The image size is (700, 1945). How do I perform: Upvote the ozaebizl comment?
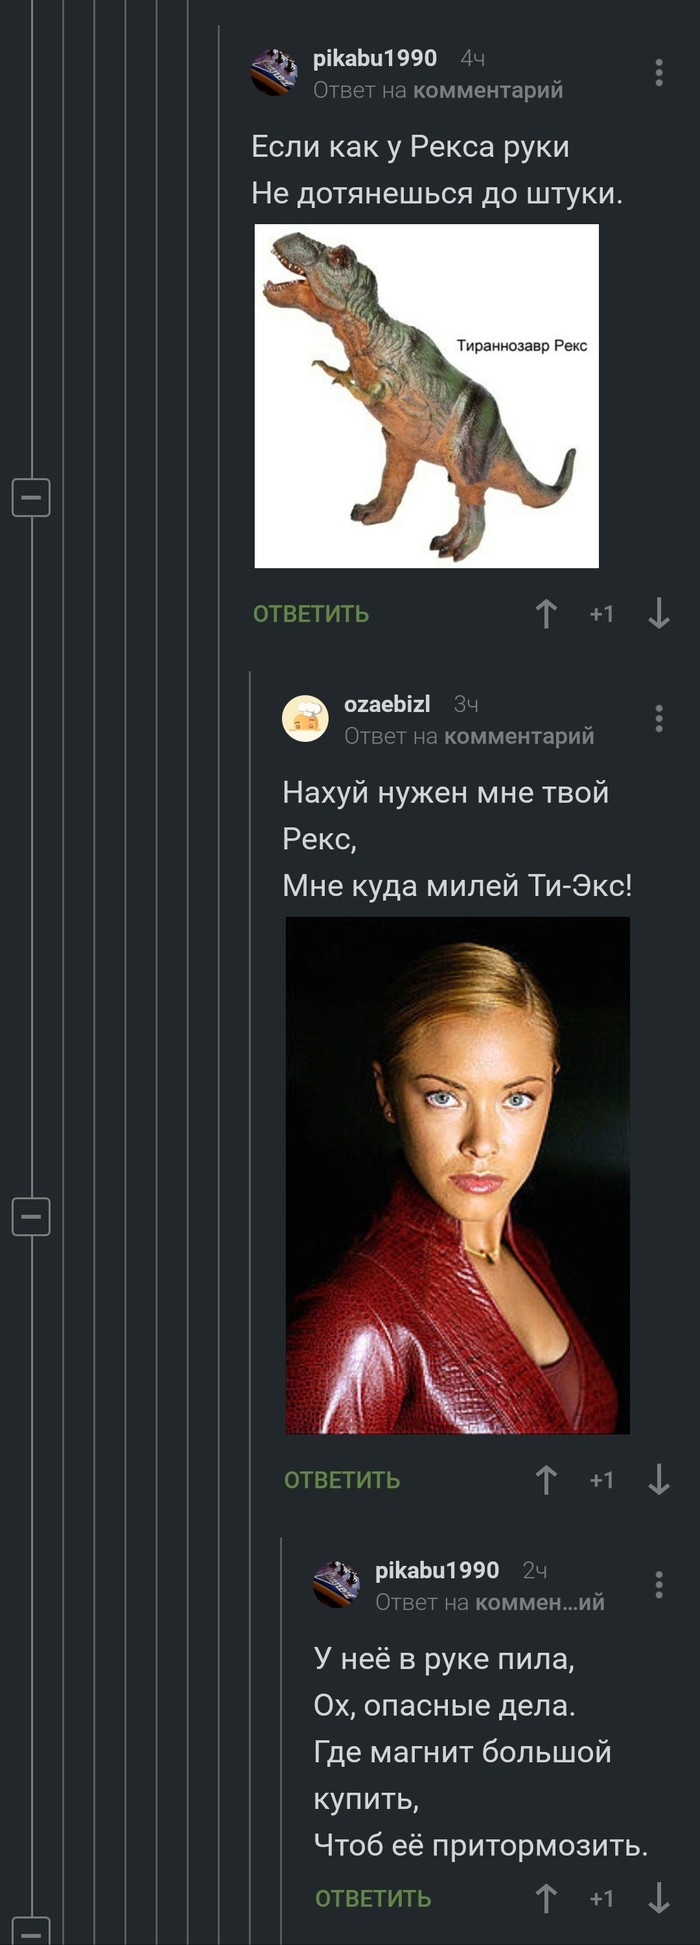tap(546, 1480)
